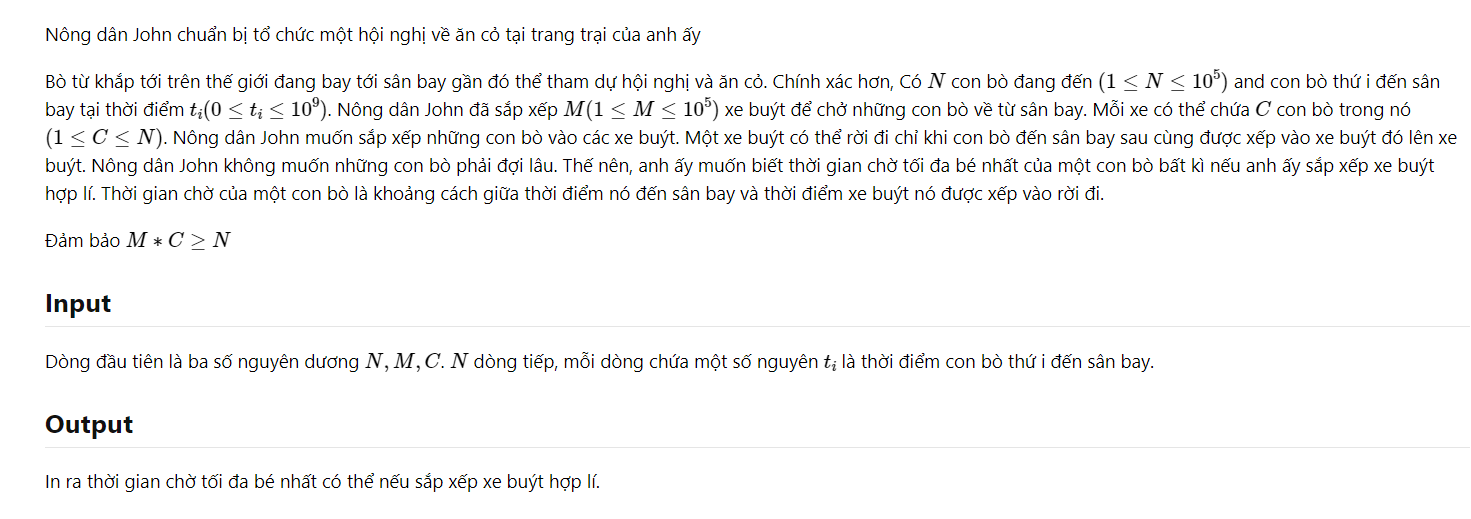Click the "Output" section heading
1471x519 pixels.
[89, 425]
